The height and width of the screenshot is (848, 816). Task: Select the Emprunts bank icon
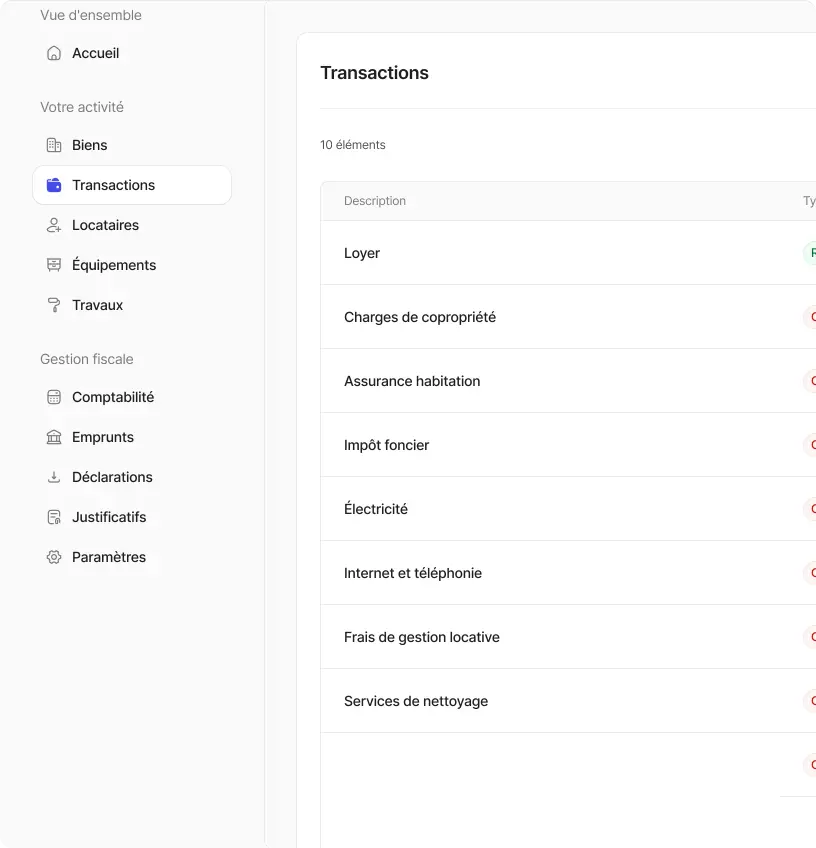tap(53, 437)
